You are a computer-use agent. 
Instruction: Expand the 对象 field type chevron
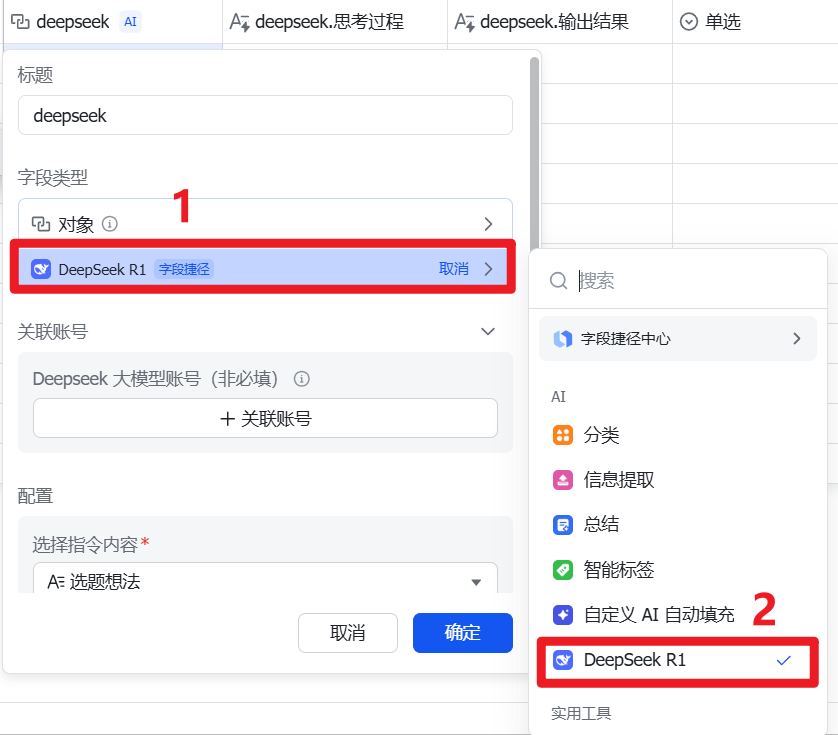(488, 224)
